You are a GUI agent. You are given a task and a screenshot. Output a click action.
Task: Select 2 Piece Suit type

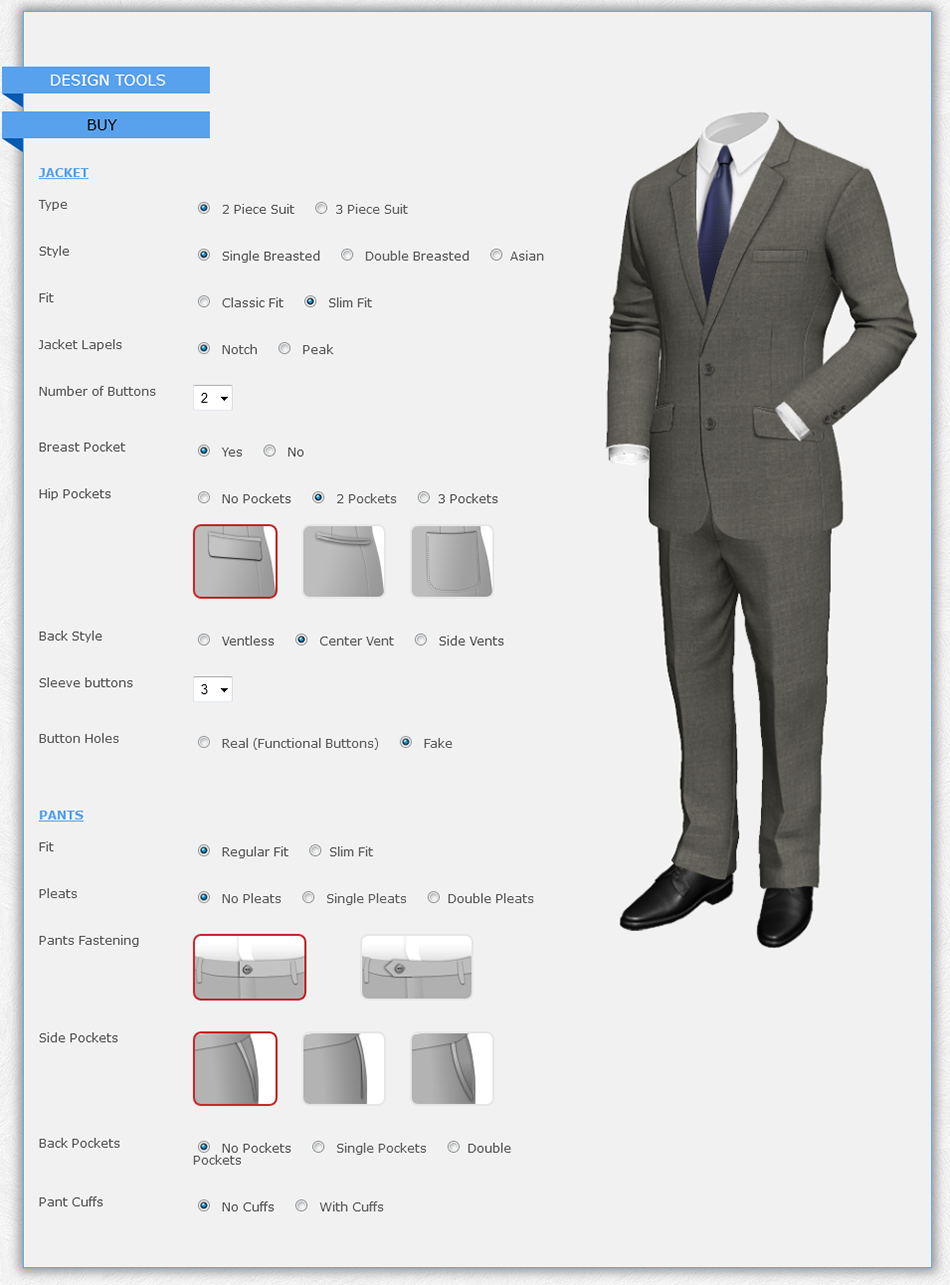(204, 208)
